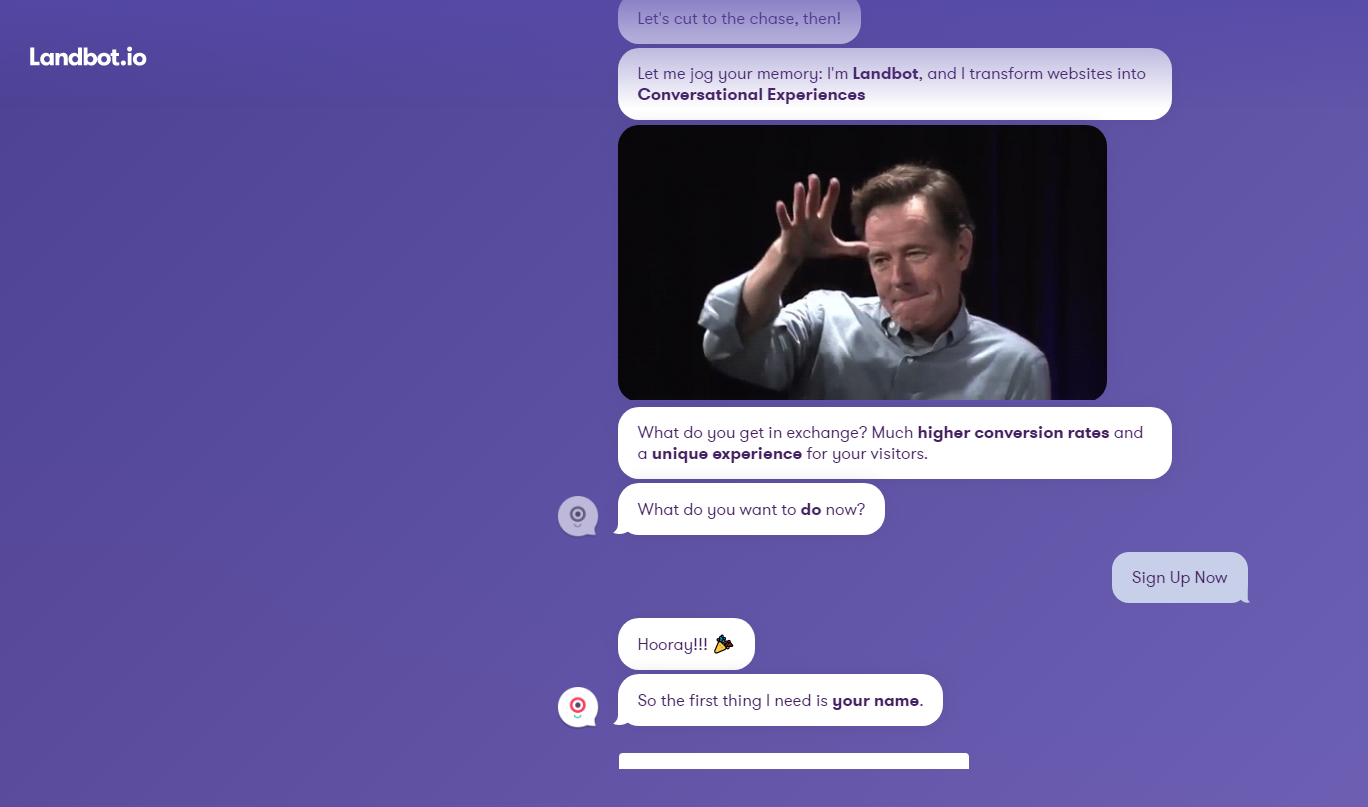Click the Landbot.io logo

tap(88, 57)
